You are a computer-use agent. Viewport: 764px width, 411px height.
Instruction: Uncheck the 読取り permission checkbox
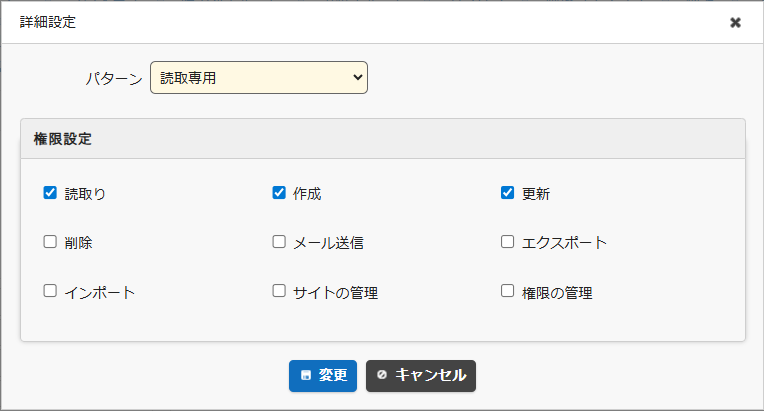[50, 193]
